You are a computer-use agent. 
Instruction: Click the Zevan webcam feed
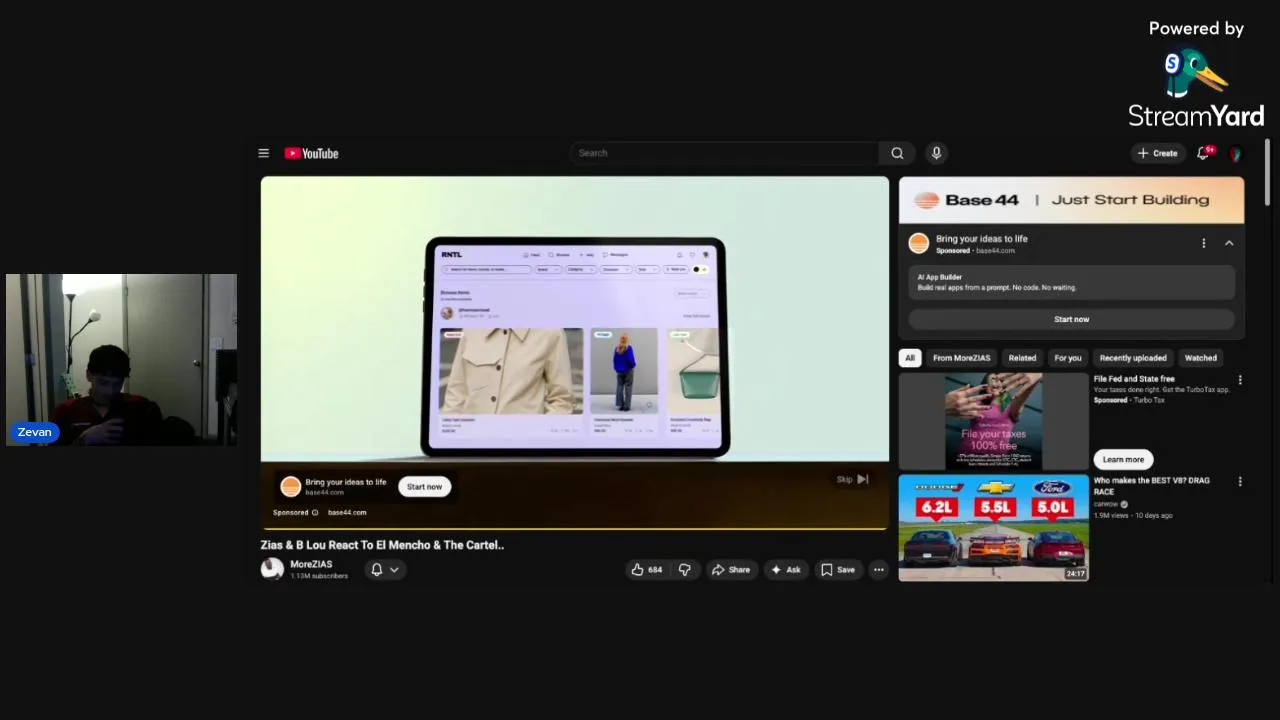pos(121,359)
